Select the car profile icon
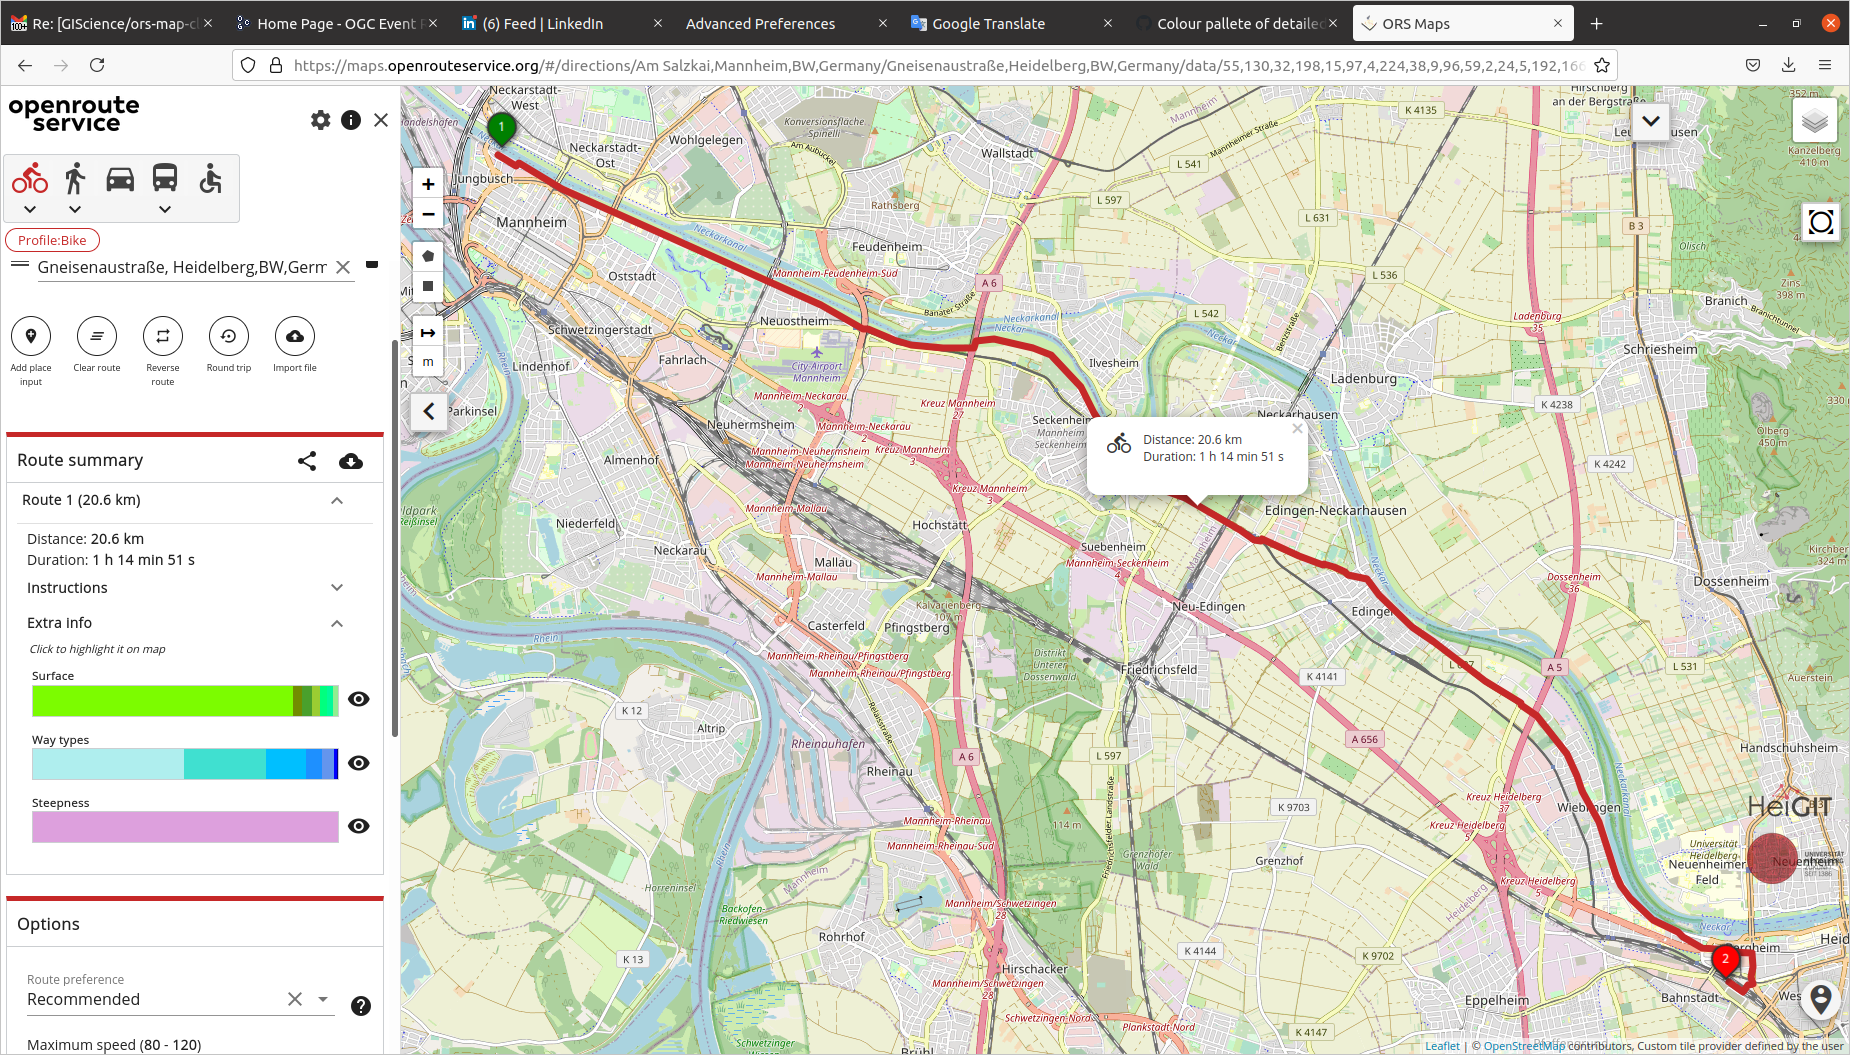The height and width of the screenshot is (1055, 1850). pos(120,179)
